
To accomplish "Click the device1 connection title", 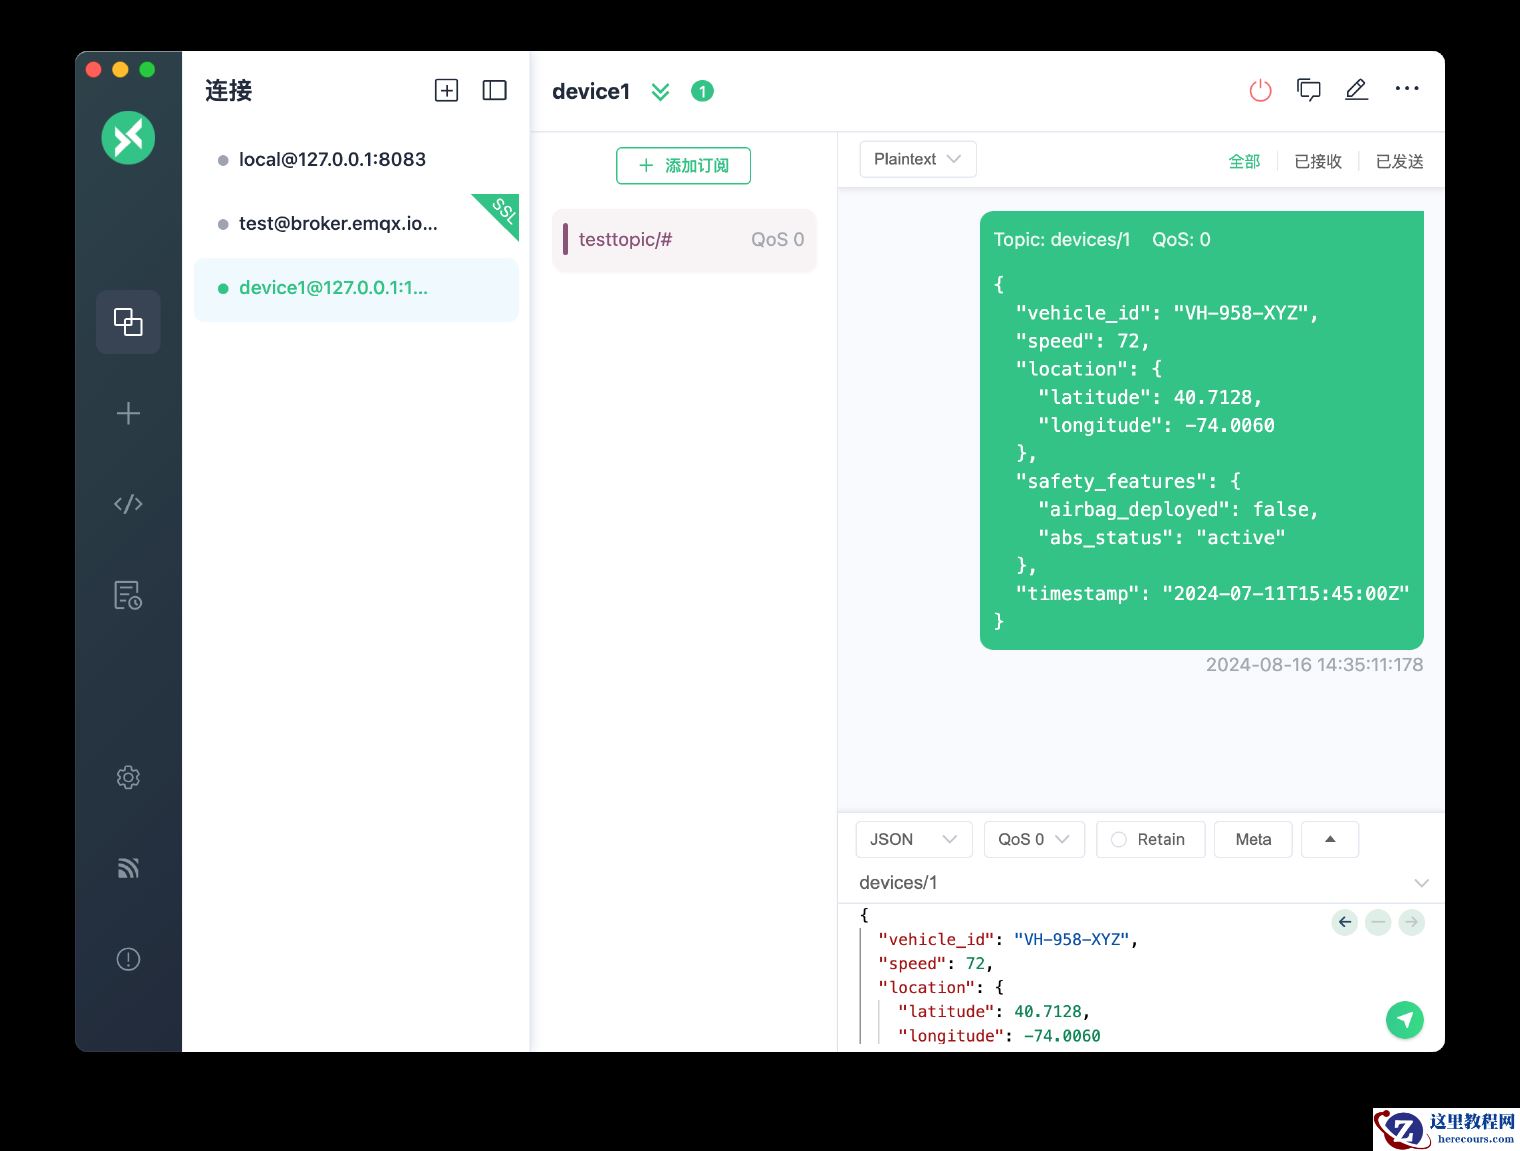I will pyautogui.click(x=591, y=92).
